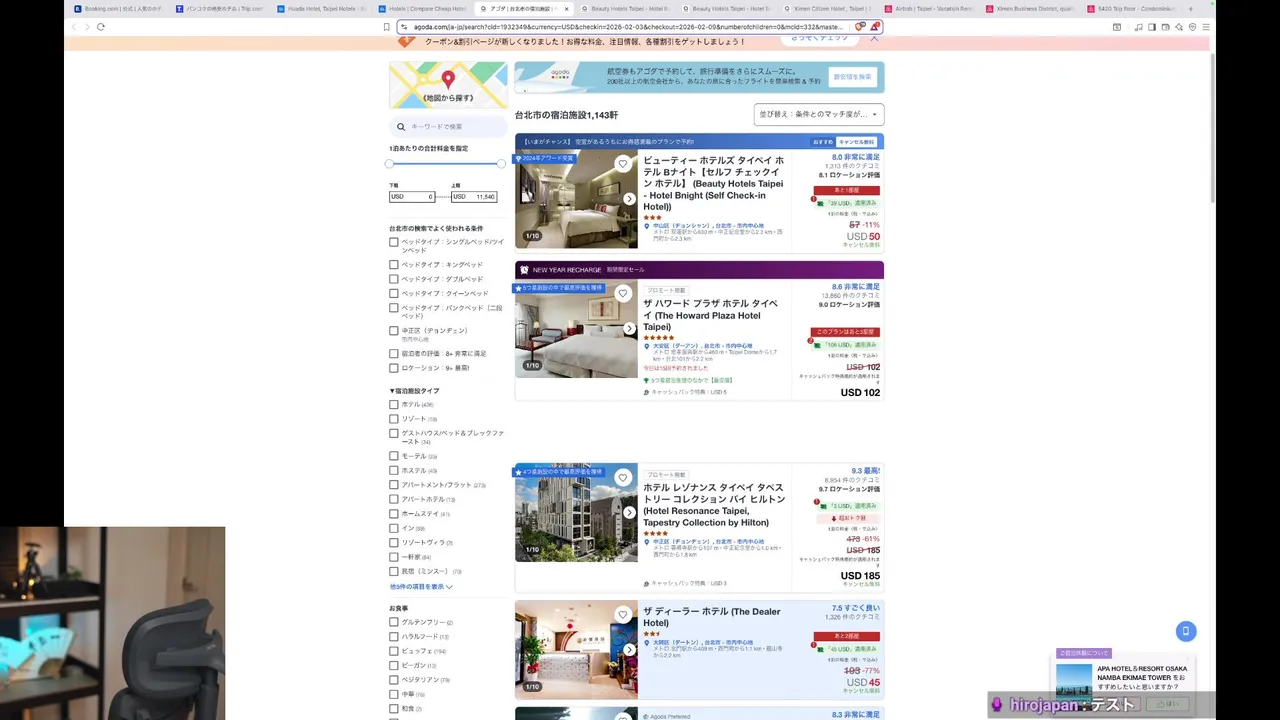The width and height of the screenshot is (1280, 720).
Task: Click heart icon on The Dealer Hotel
Action: click(x=623, y=615)
